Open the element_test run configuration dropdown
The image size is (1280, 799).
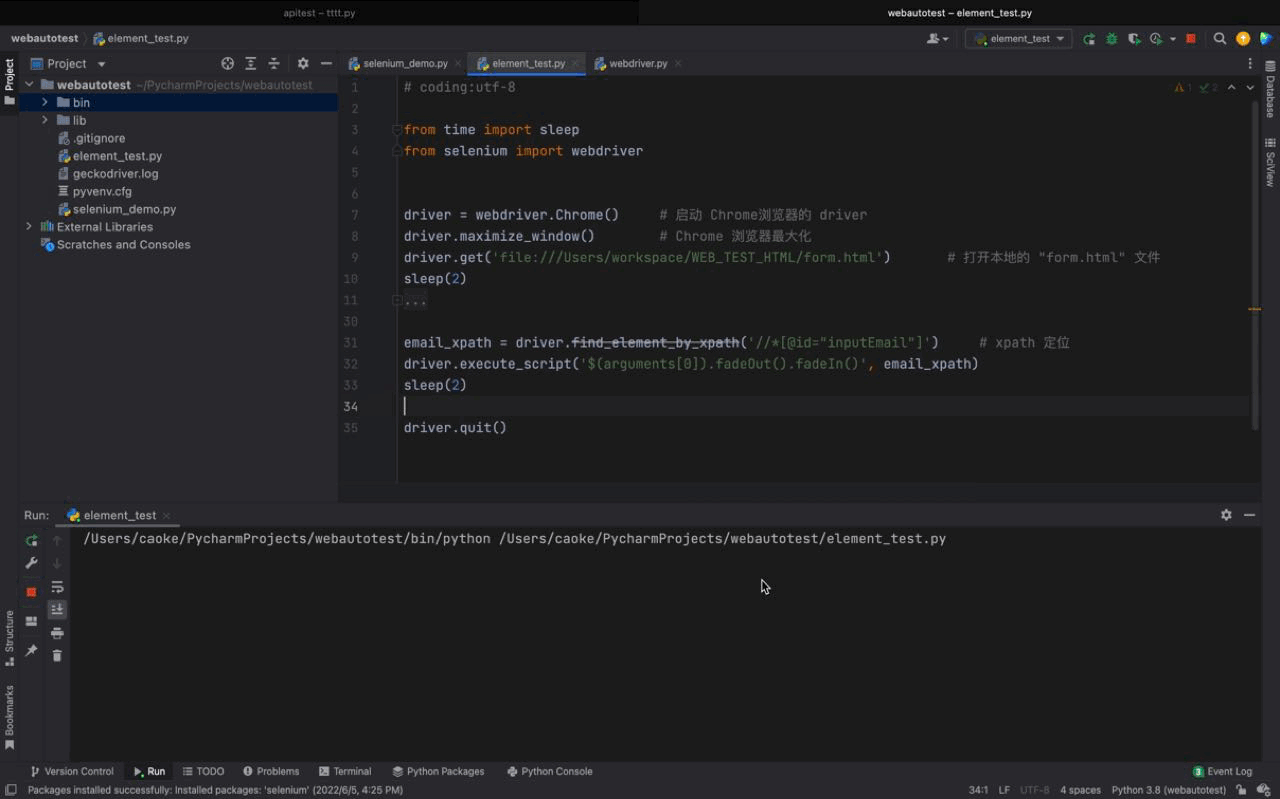point(1018,39)
